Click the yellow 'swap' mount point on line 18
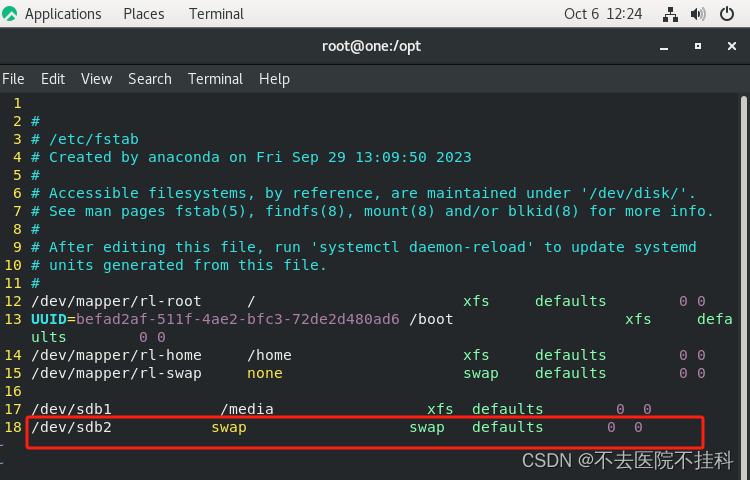The width and height of the screenshot is (750, 480). click(x=229, y=427)
